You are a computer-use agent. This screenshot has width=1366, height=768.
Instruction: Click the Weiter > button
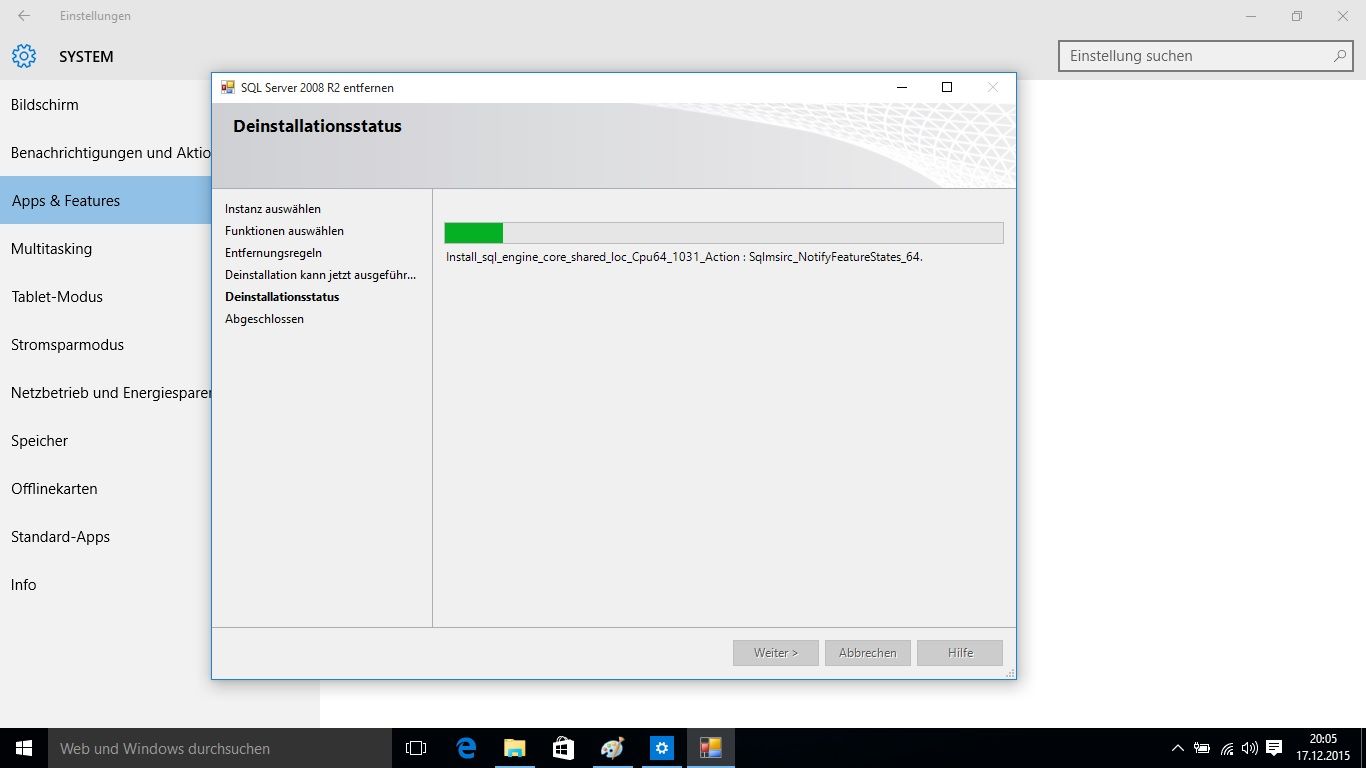[x=775, y=653]
